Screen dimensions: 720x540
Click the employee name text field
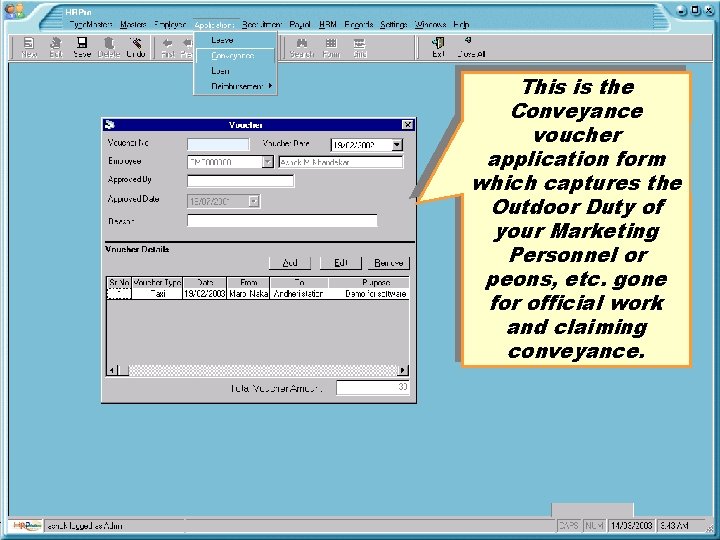click(341, 162)
